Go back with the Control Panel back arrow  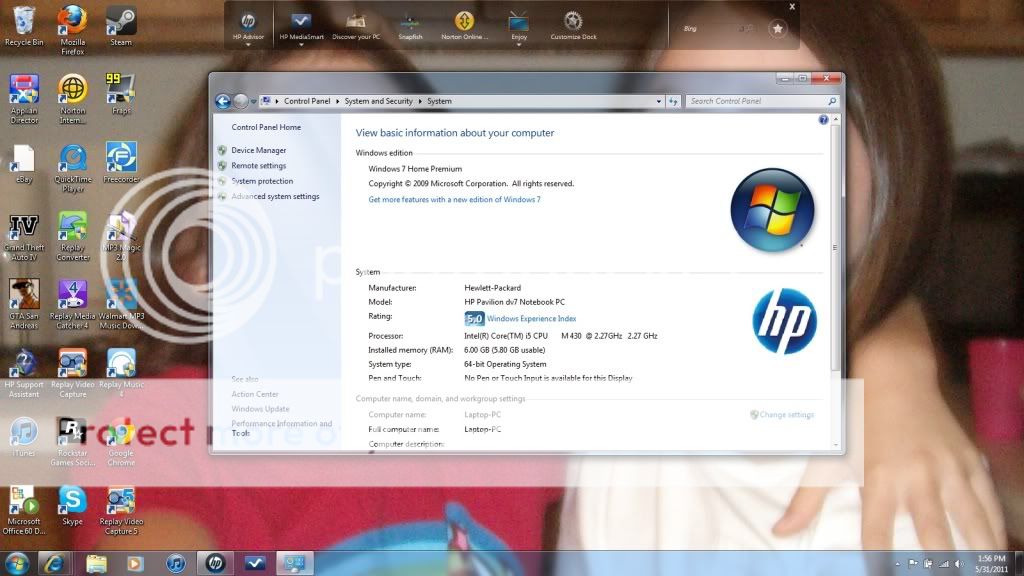click(223, 101)
